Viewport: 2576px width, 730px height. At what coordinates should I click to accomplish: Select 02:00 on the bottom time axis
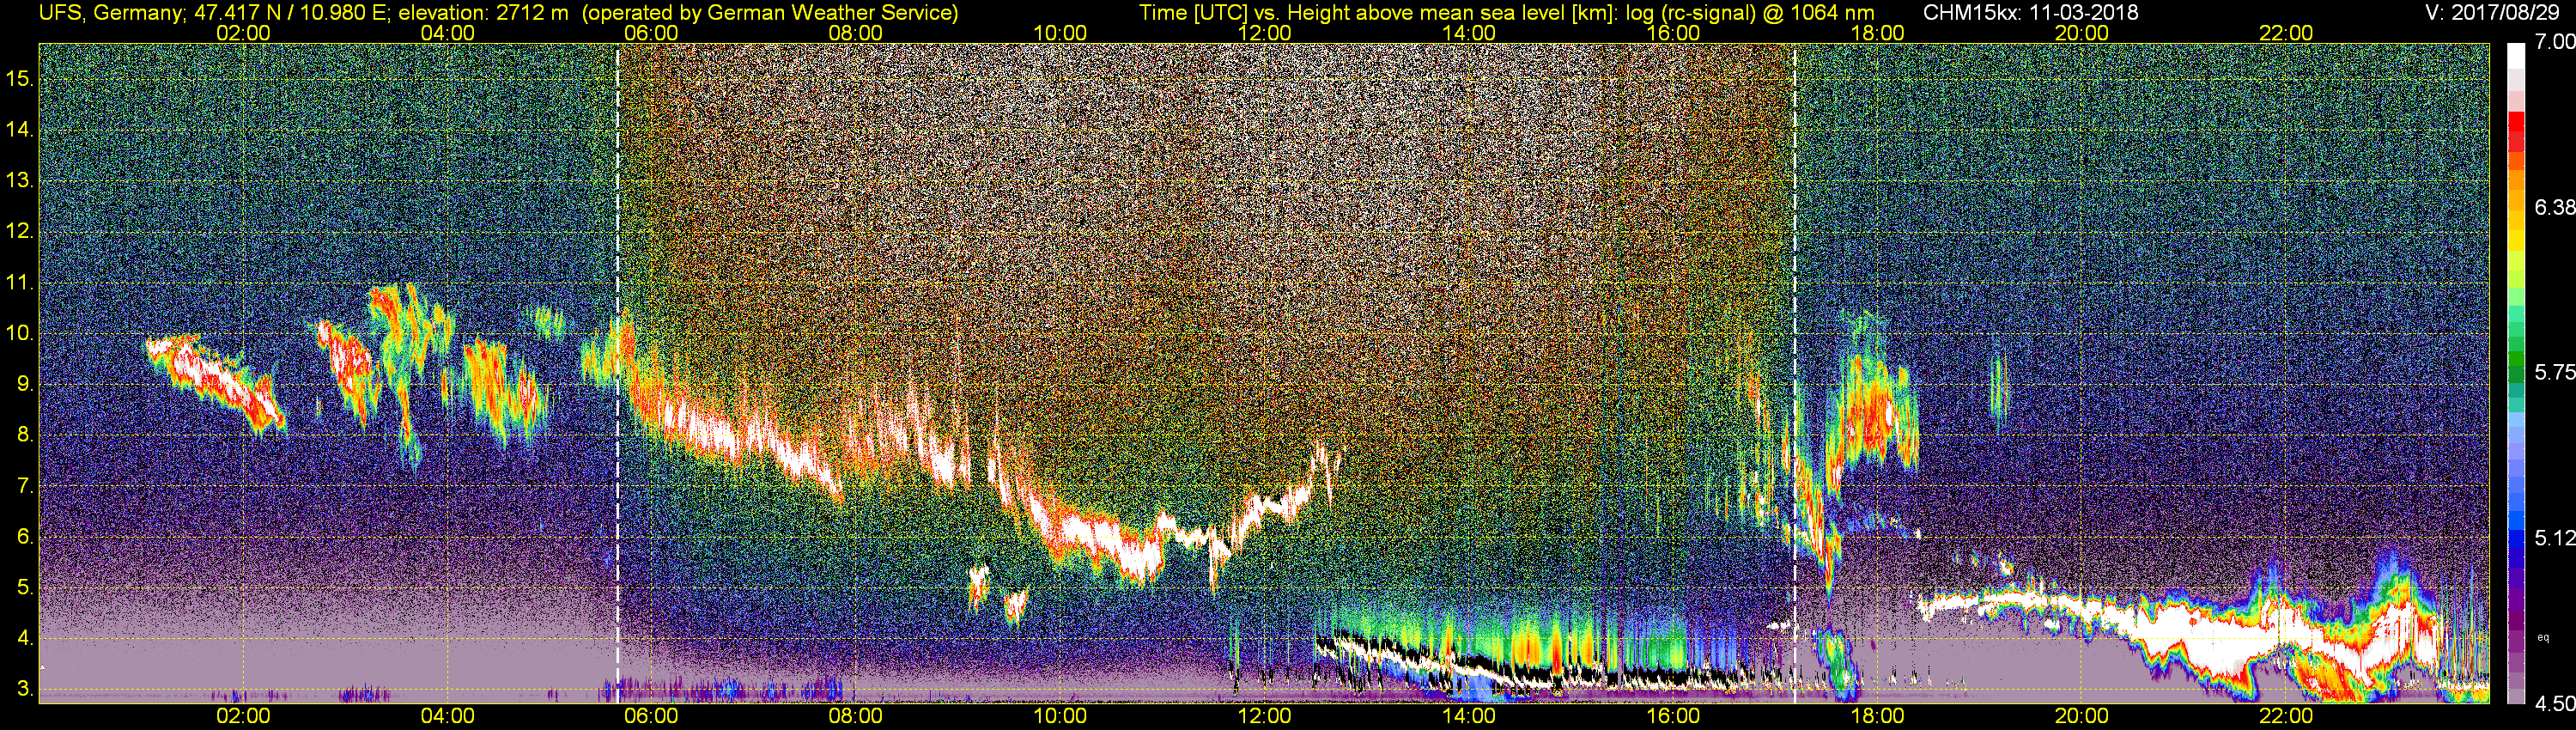pos(243,716)
